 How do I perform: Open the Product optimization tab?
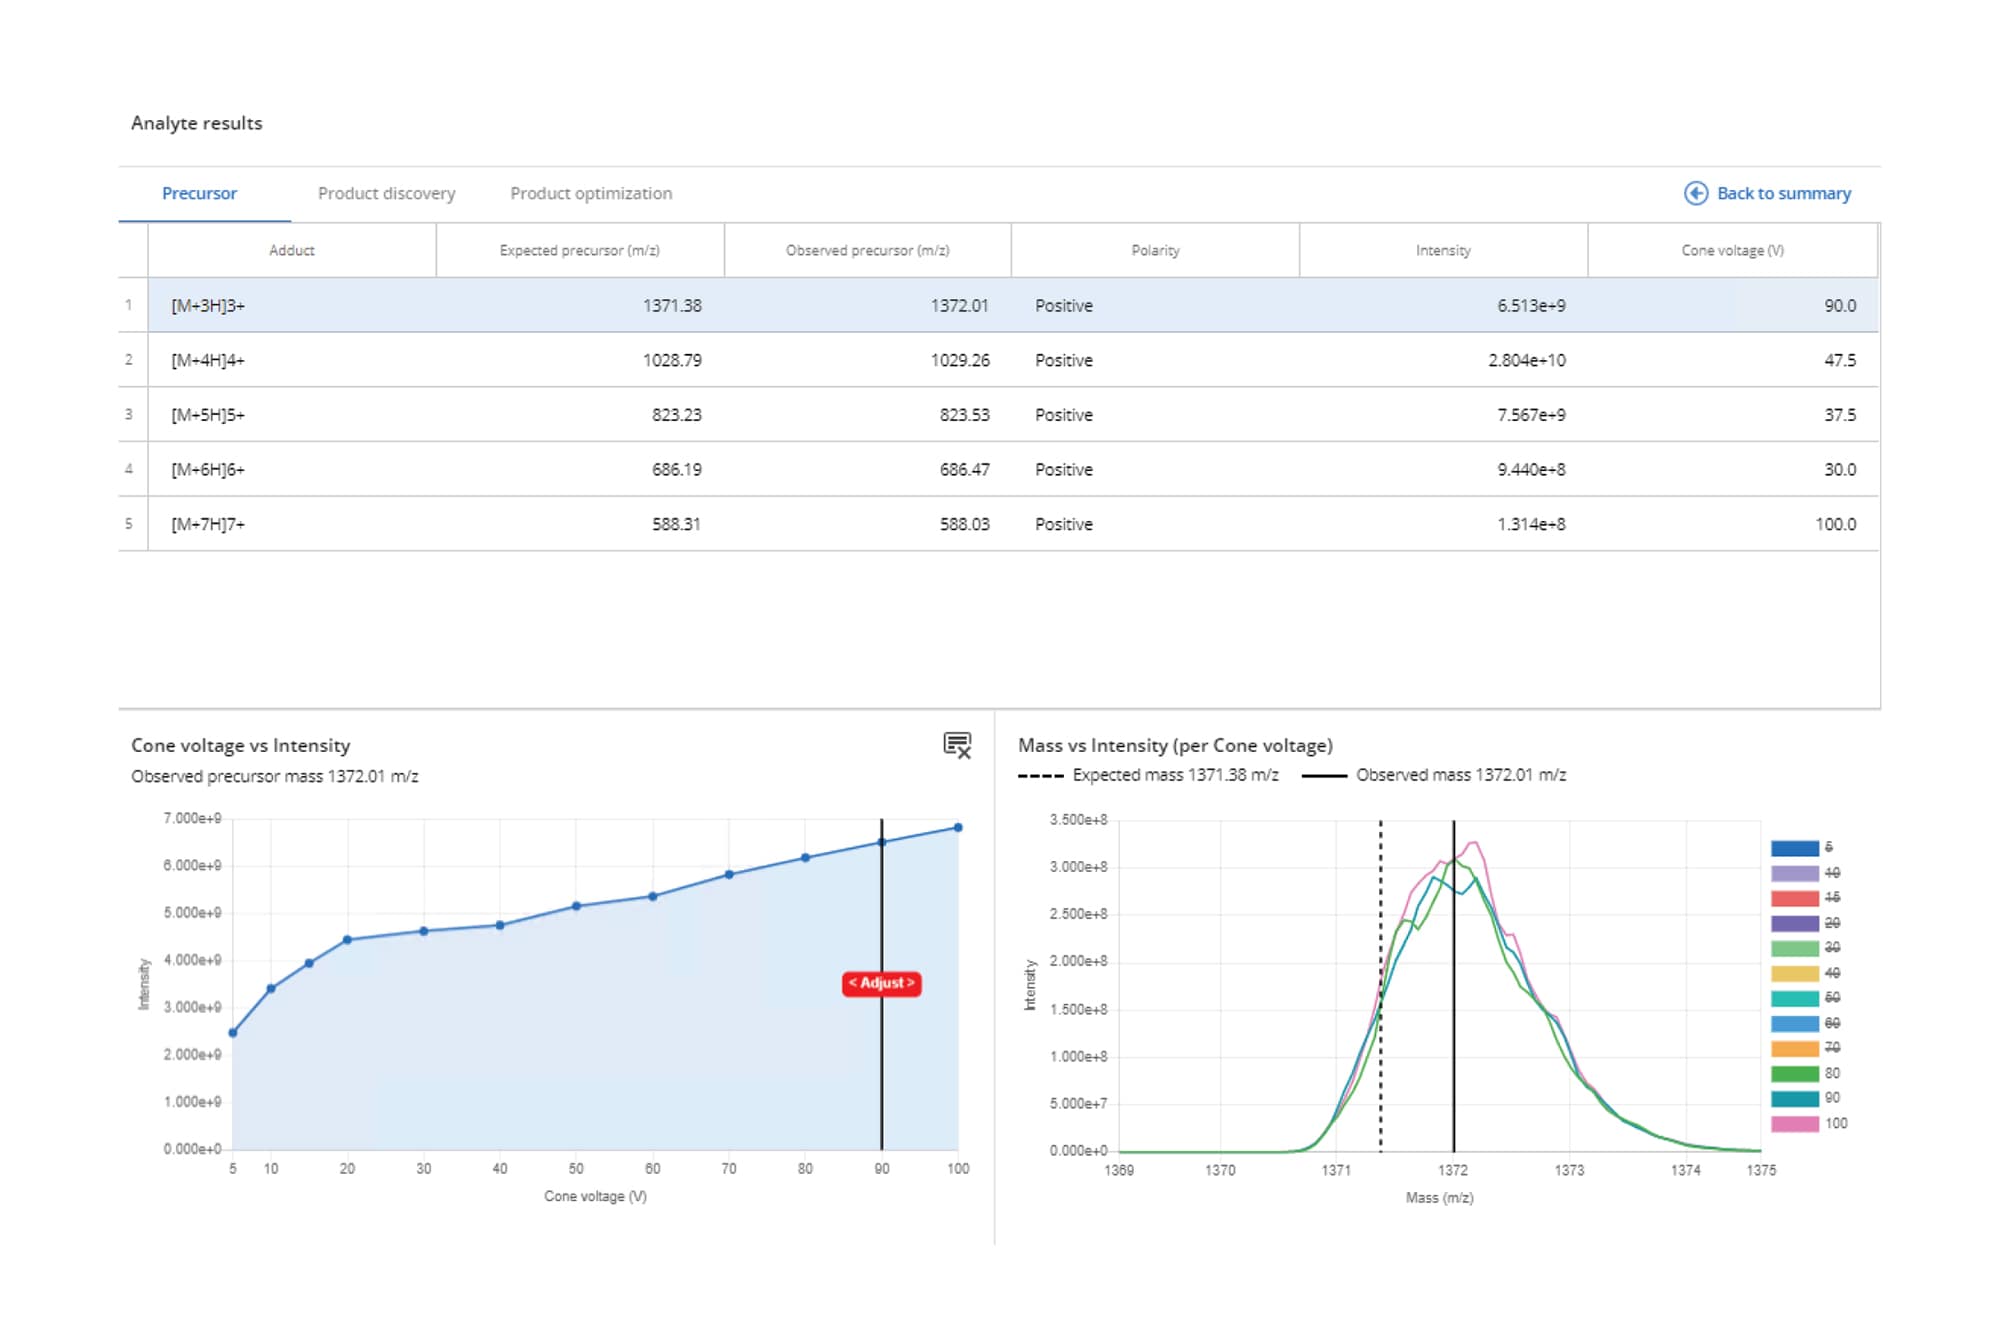[590, 193]
